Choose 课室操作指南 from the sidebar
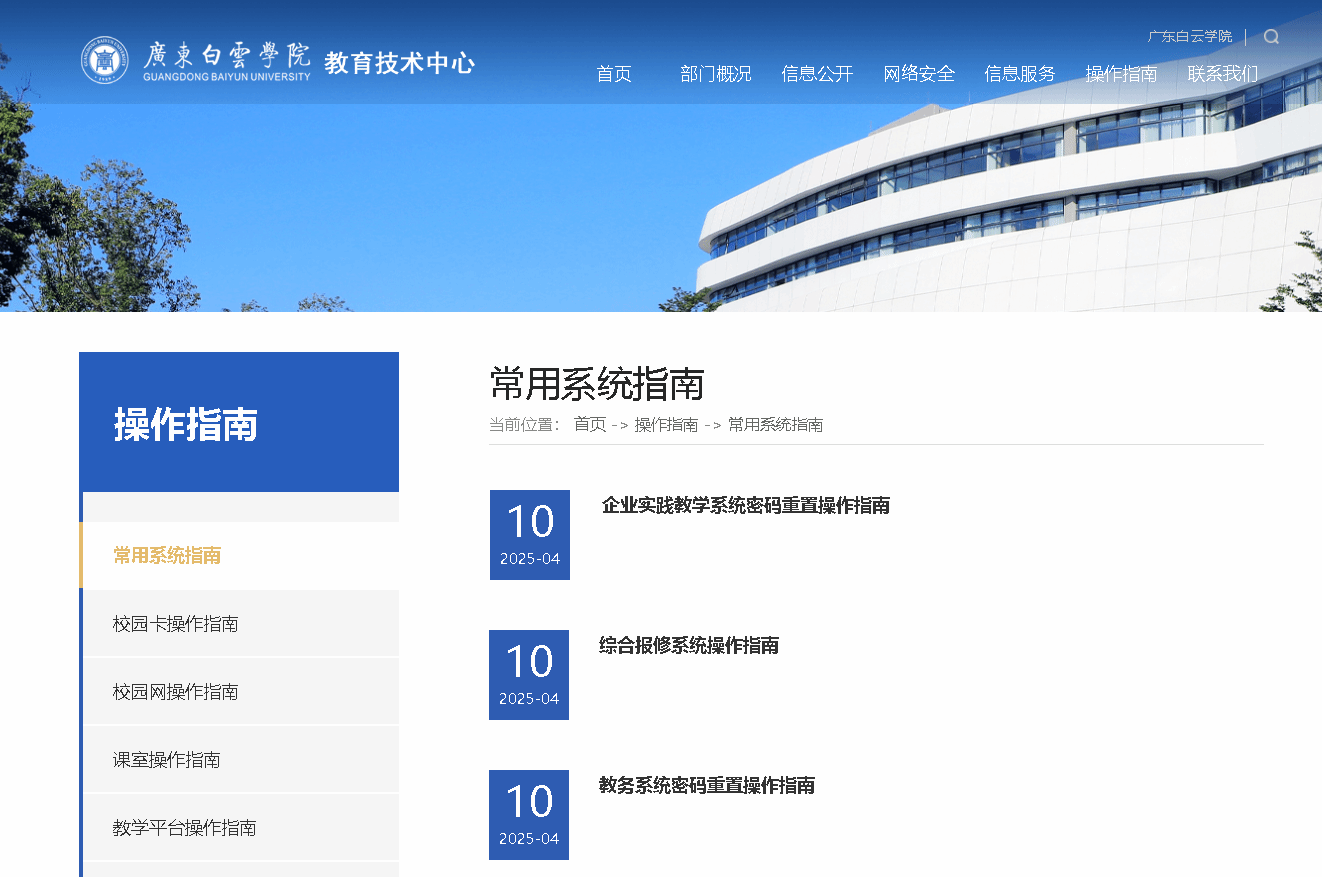Image resolution: width=1322 pixels, height=877 pixels. [x=166, y=760]
